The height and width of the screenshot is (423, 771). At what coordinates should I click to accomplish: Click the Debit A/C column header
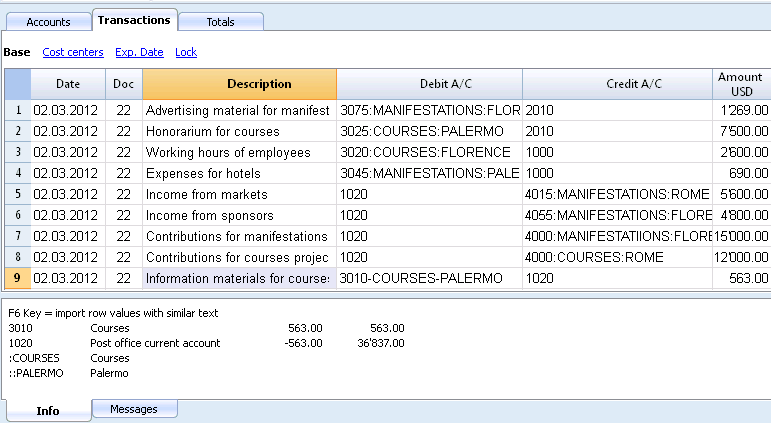coord(429,84)
